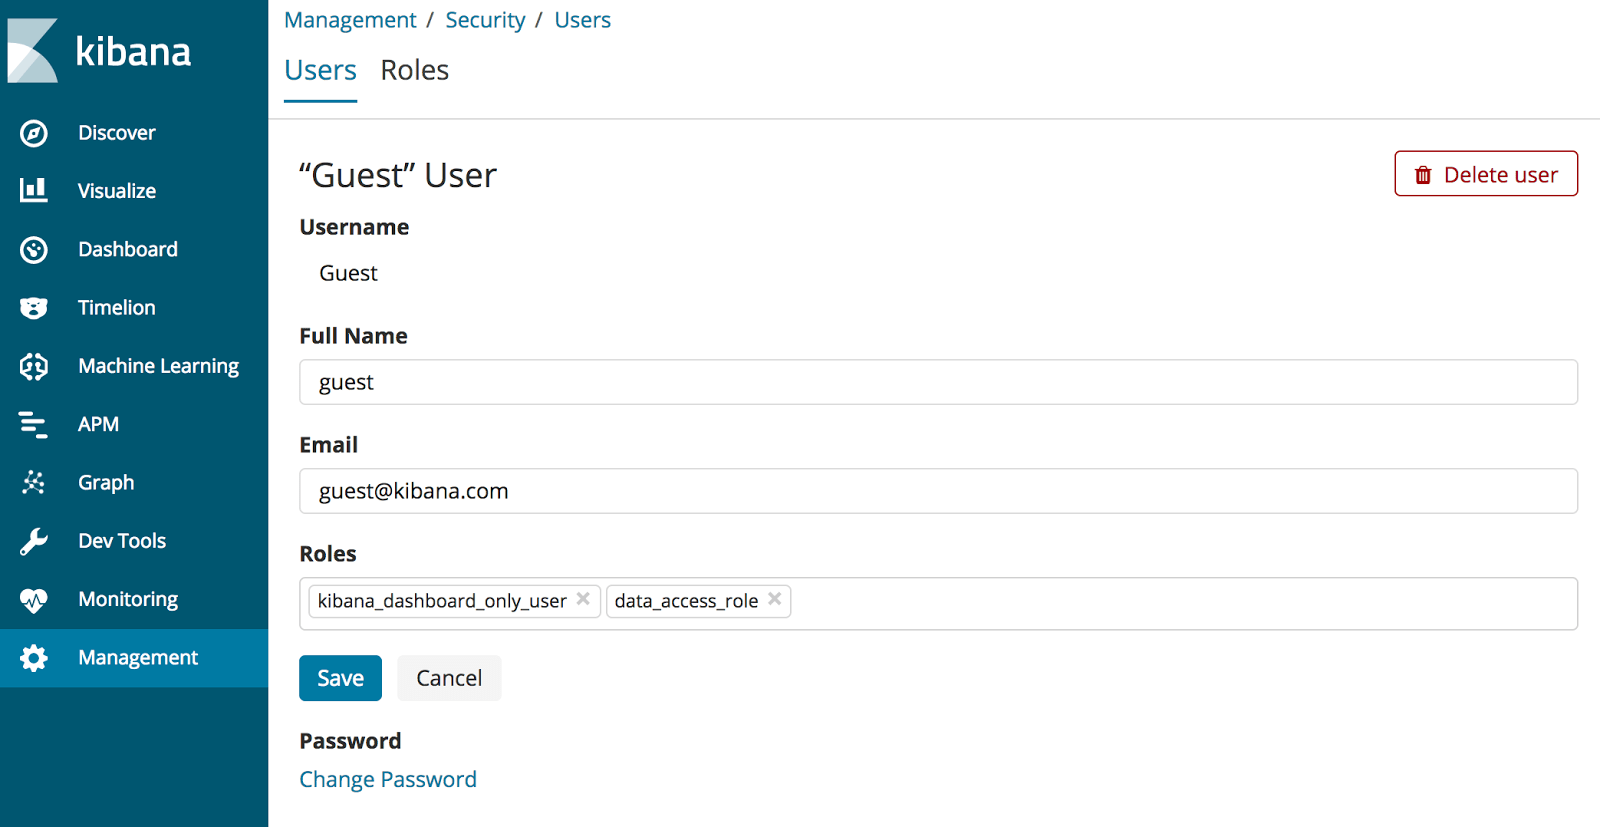The image size is (1600, 827).
Task: Select Dev Tools label in sidebar
Action: pyautogui.click(x=122, y=541)
